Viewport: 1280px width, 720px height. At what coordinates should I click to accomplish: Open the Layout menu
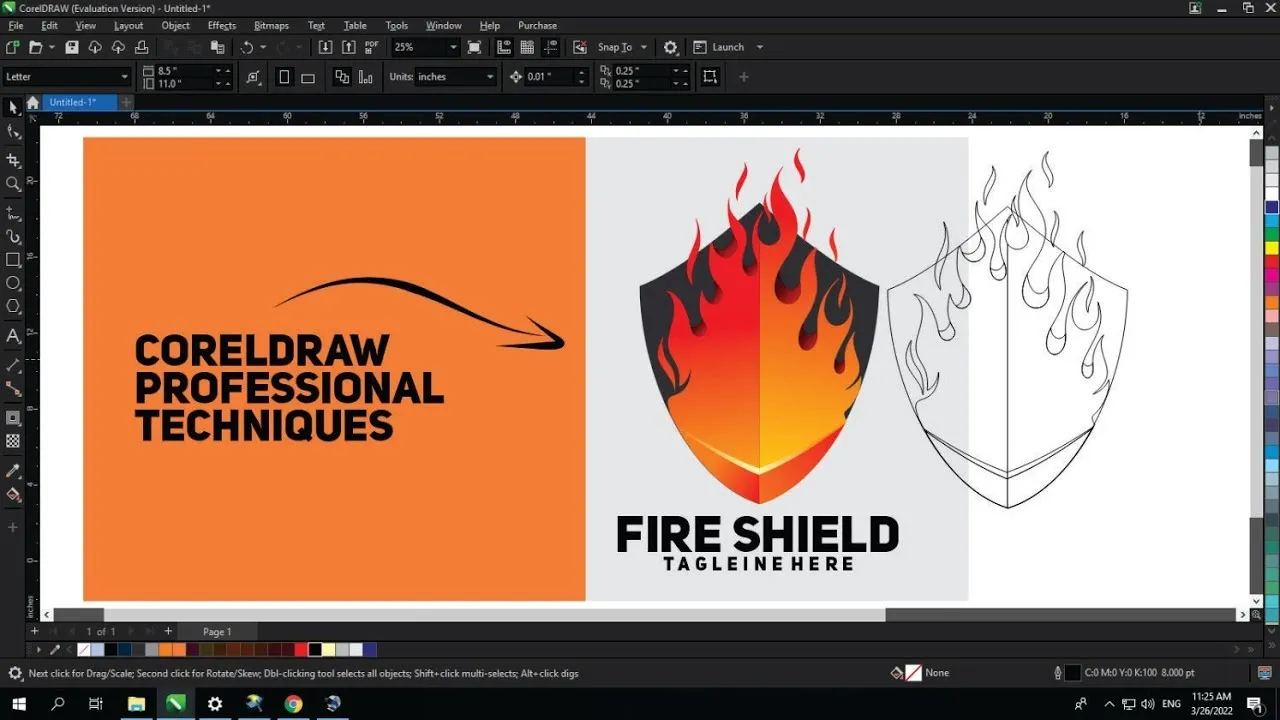128,25
